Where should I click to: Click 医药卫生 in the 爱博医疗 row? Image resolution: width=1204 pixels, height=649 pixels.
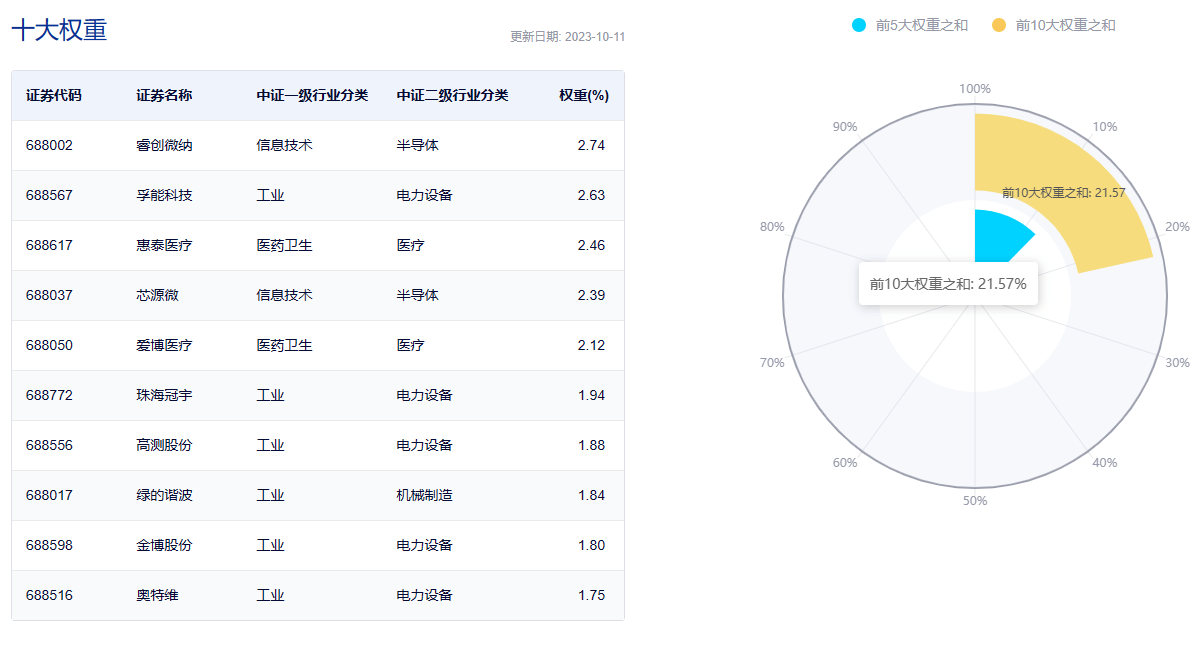click(x=284, y=345)
